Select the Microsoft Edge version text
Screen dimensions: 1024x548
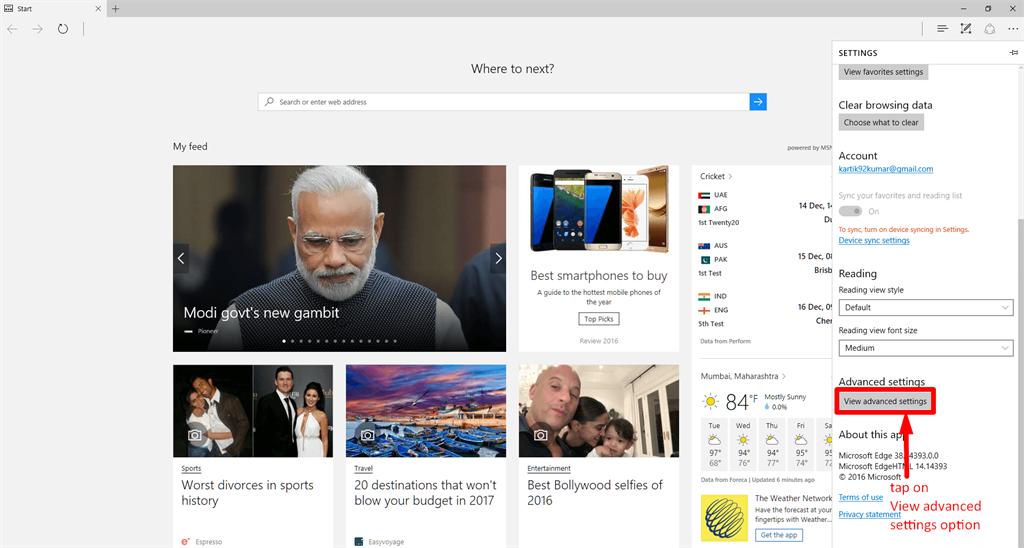[x=888, y=455]
